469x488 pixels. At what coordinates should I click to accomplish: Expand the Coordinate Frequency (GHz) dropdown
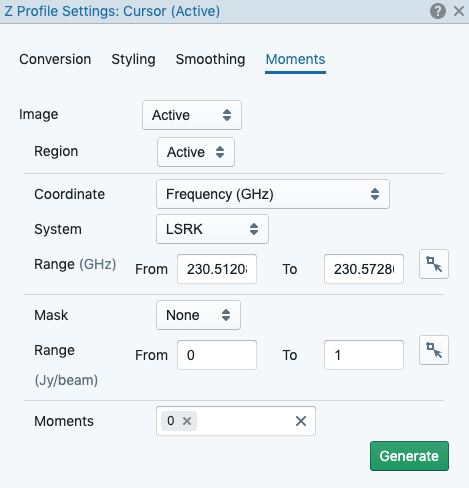pos(273,194)
